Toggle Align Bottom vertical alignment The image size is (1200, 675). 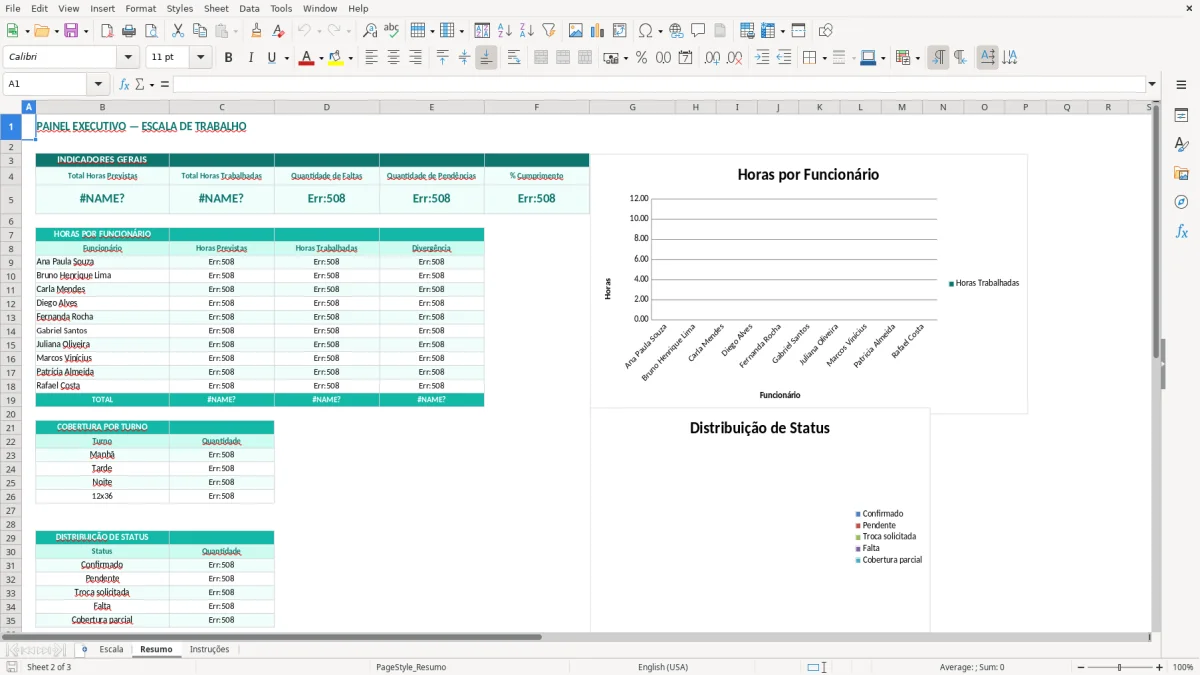[486, 58]
